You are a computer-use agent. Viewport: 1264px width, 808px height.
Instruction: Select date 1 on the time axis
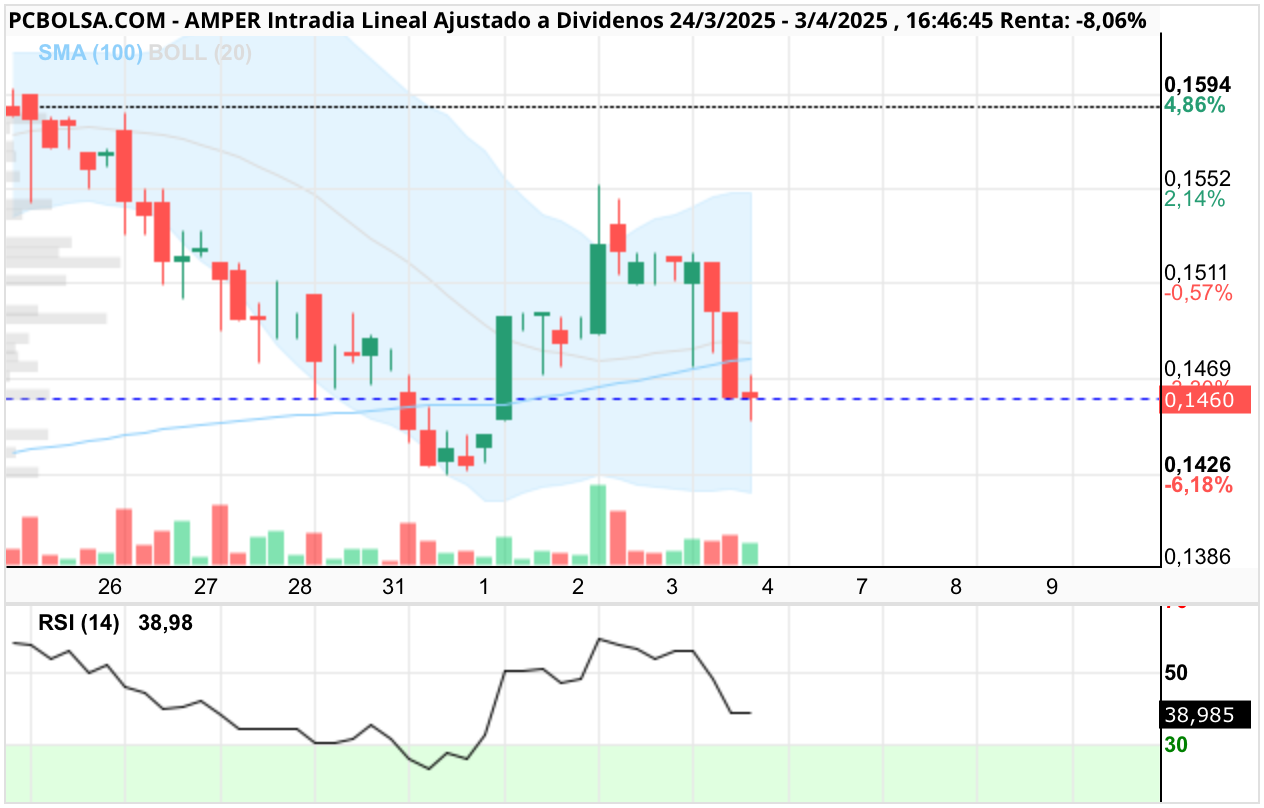[x=484, y=587]
